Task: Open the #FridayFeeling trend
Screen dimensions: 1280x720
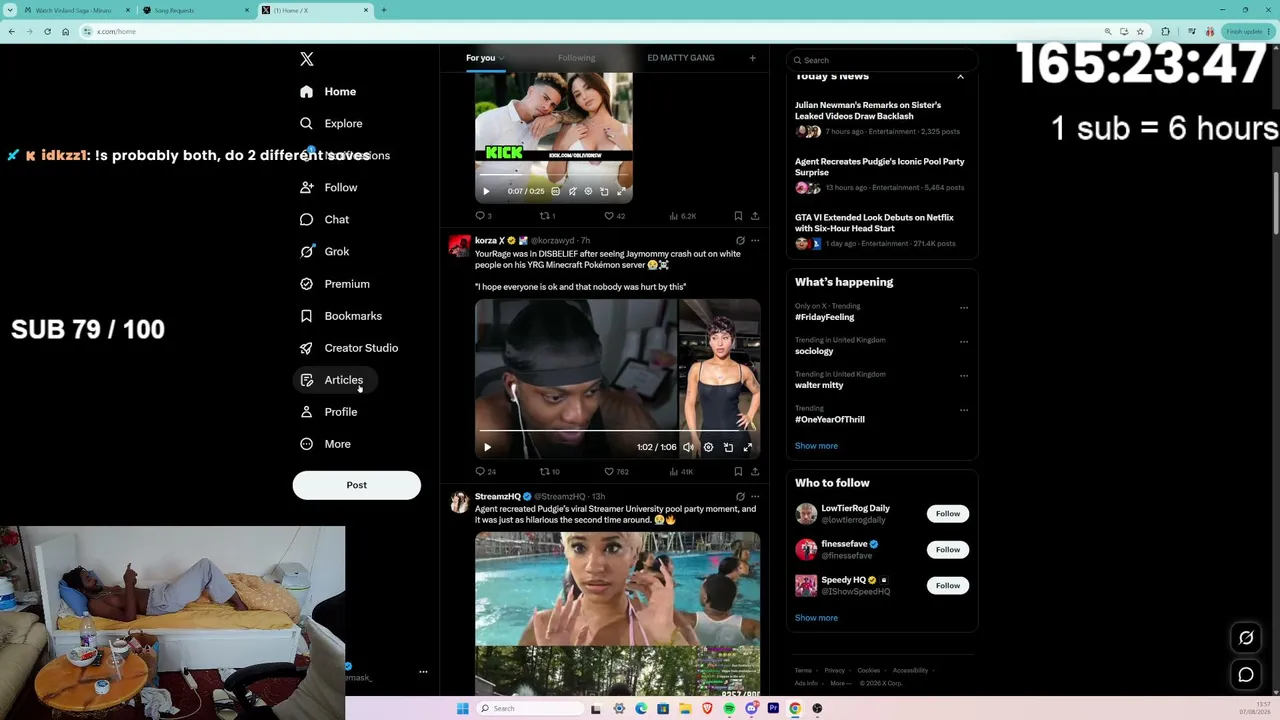Action: (x=825, y=317)
